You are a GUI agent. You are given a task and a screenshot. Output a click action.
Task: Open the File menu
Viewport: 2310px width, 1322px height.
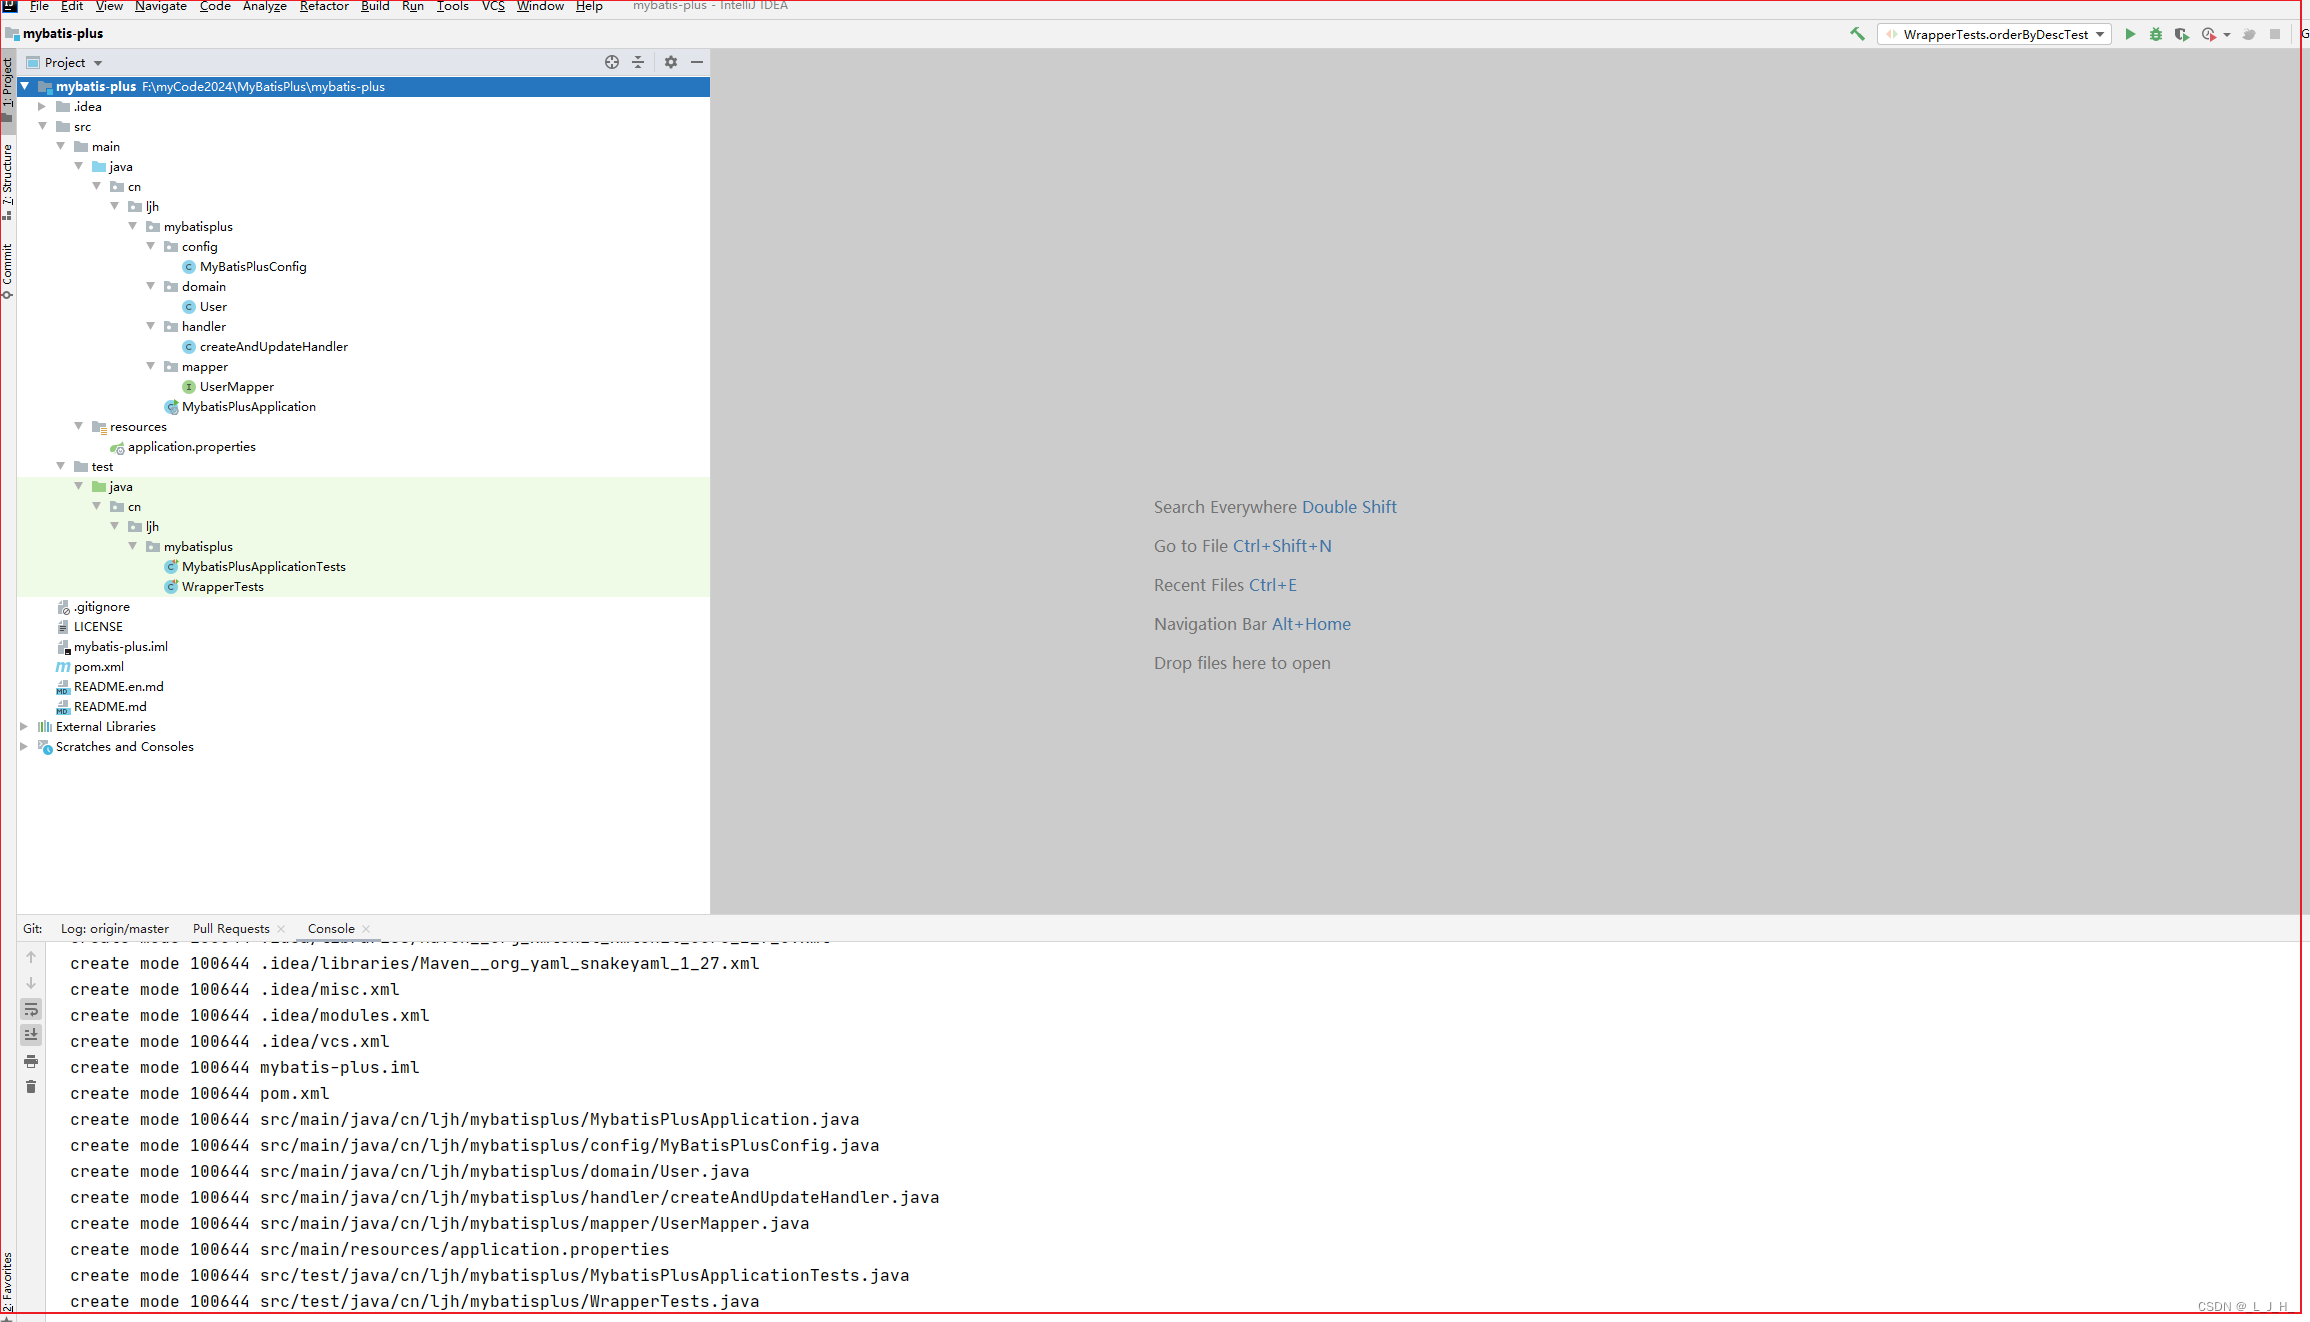39,6
